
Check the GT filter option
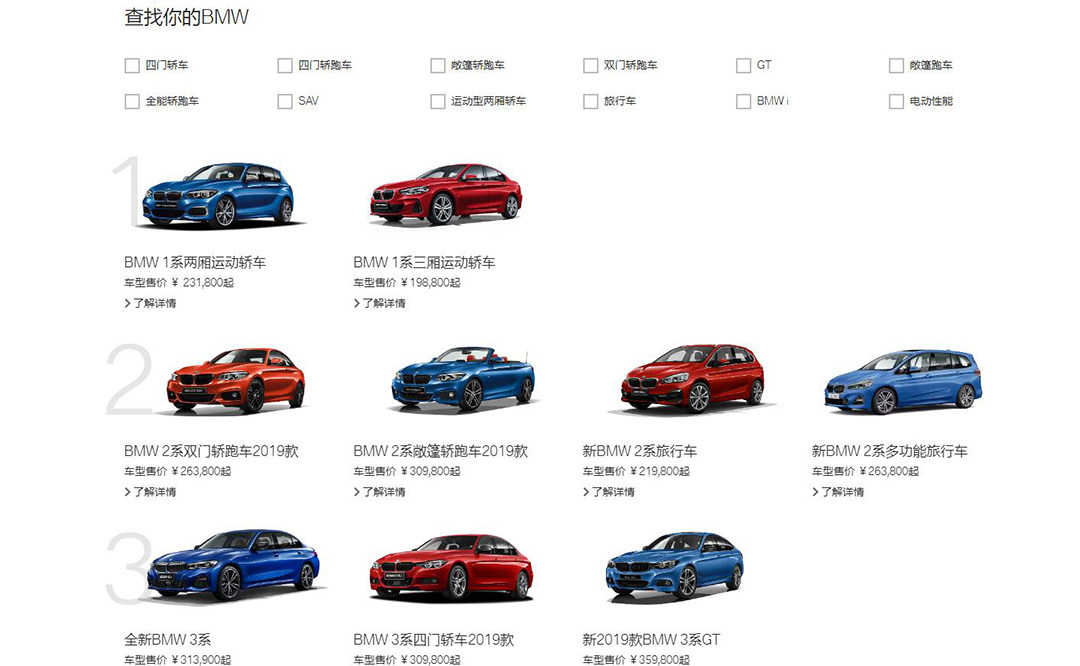[x=743, y=66]
